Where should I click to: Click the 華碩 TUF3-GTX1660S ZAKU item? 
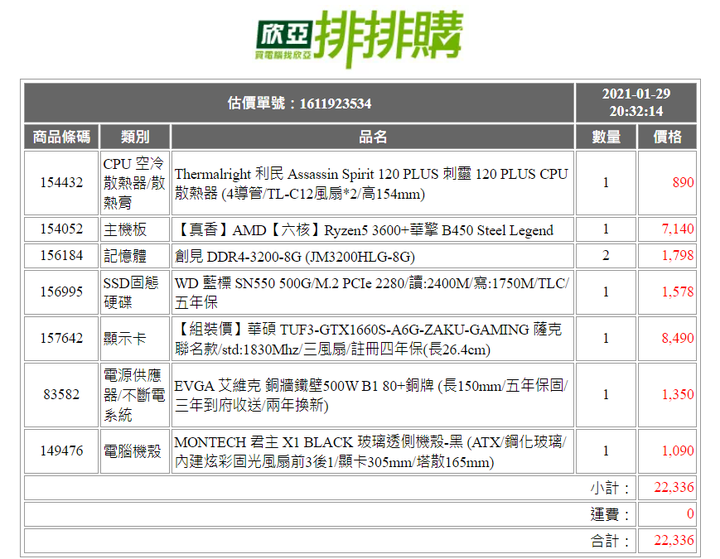372,339
